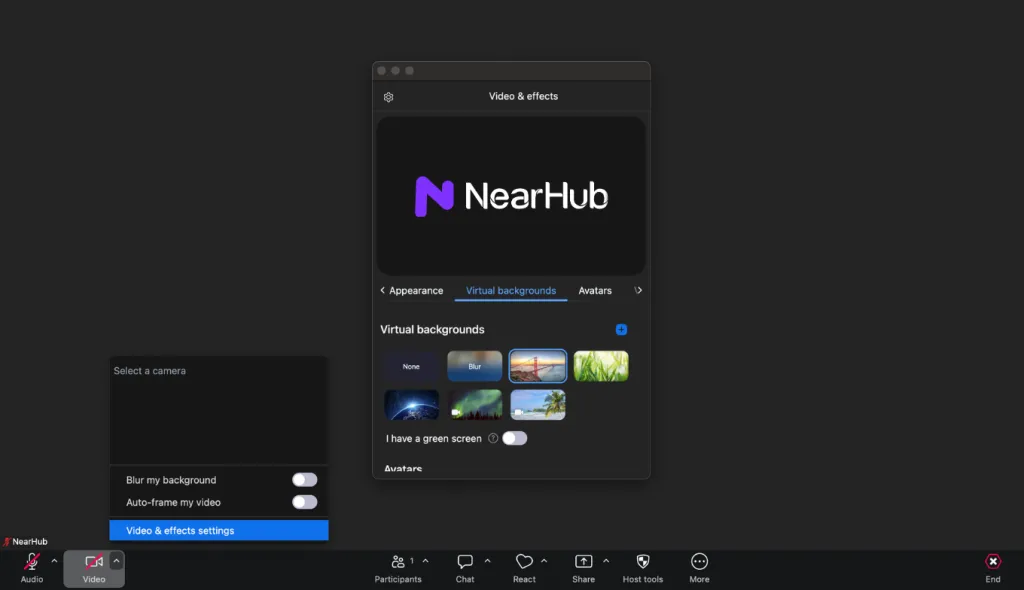Start video with the Video camera icon
This screenshot has height=590, width=1024.
(x=94, y=561)
